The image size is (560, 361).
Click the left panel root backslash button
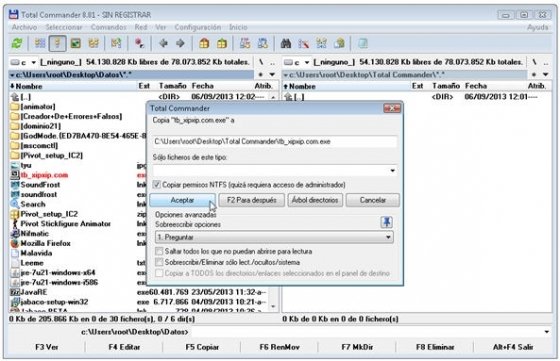[x=261, y=62]
